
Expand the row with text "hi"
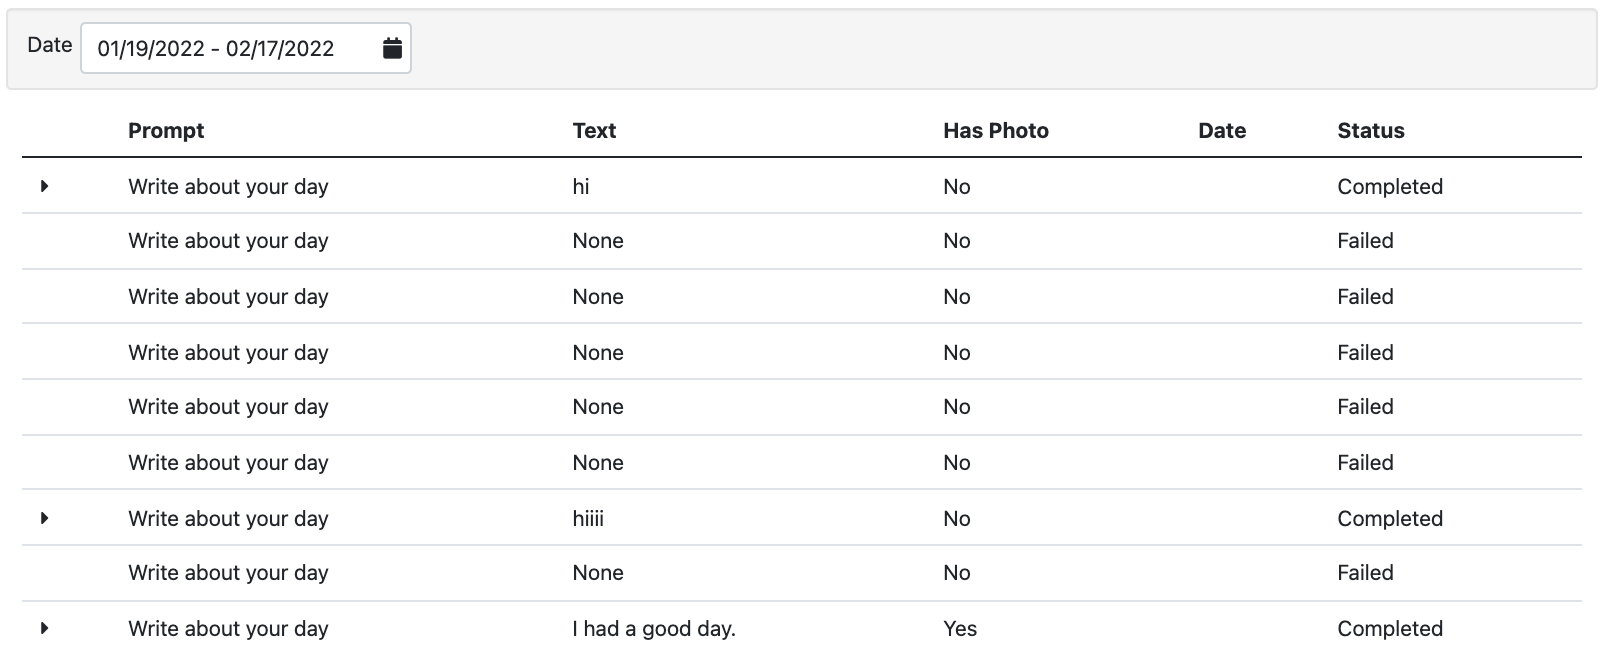click(x=44, y=186)
